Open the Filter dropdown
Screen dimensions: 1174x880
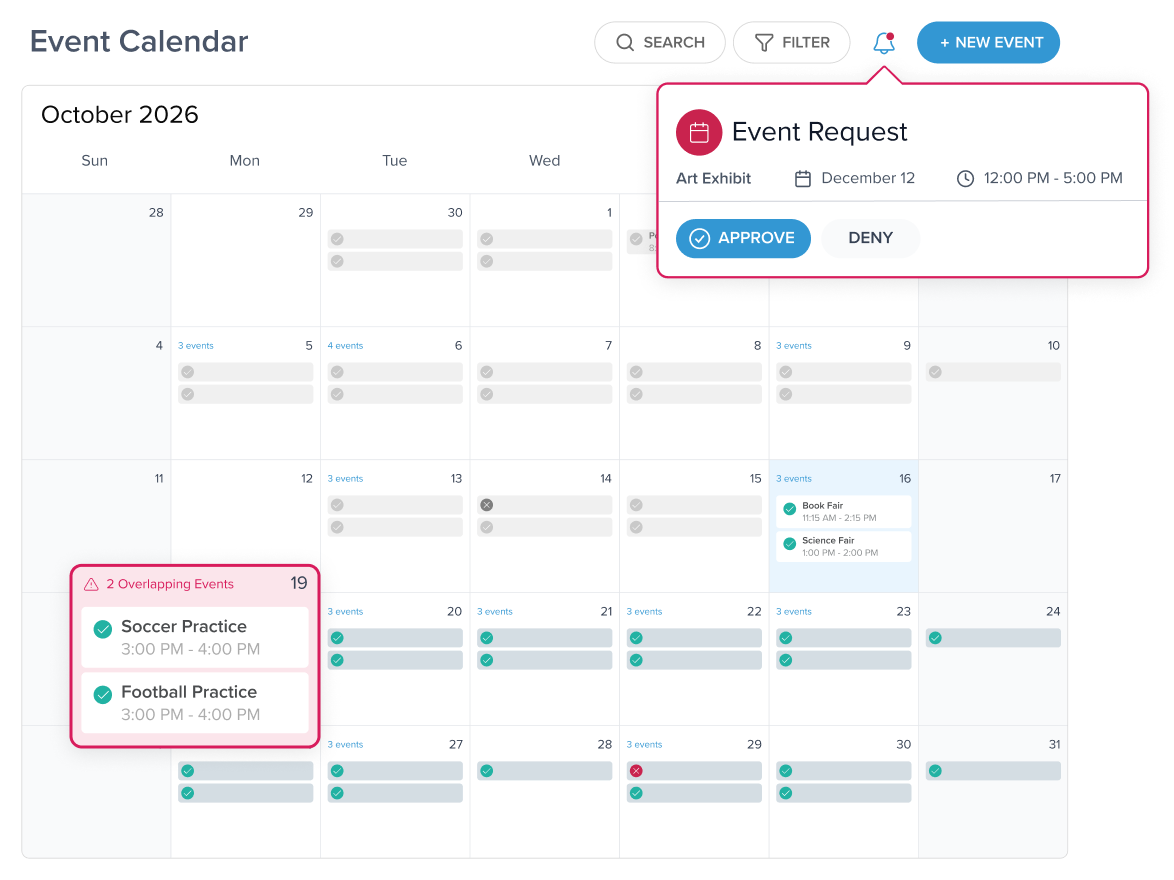point(791,43)
